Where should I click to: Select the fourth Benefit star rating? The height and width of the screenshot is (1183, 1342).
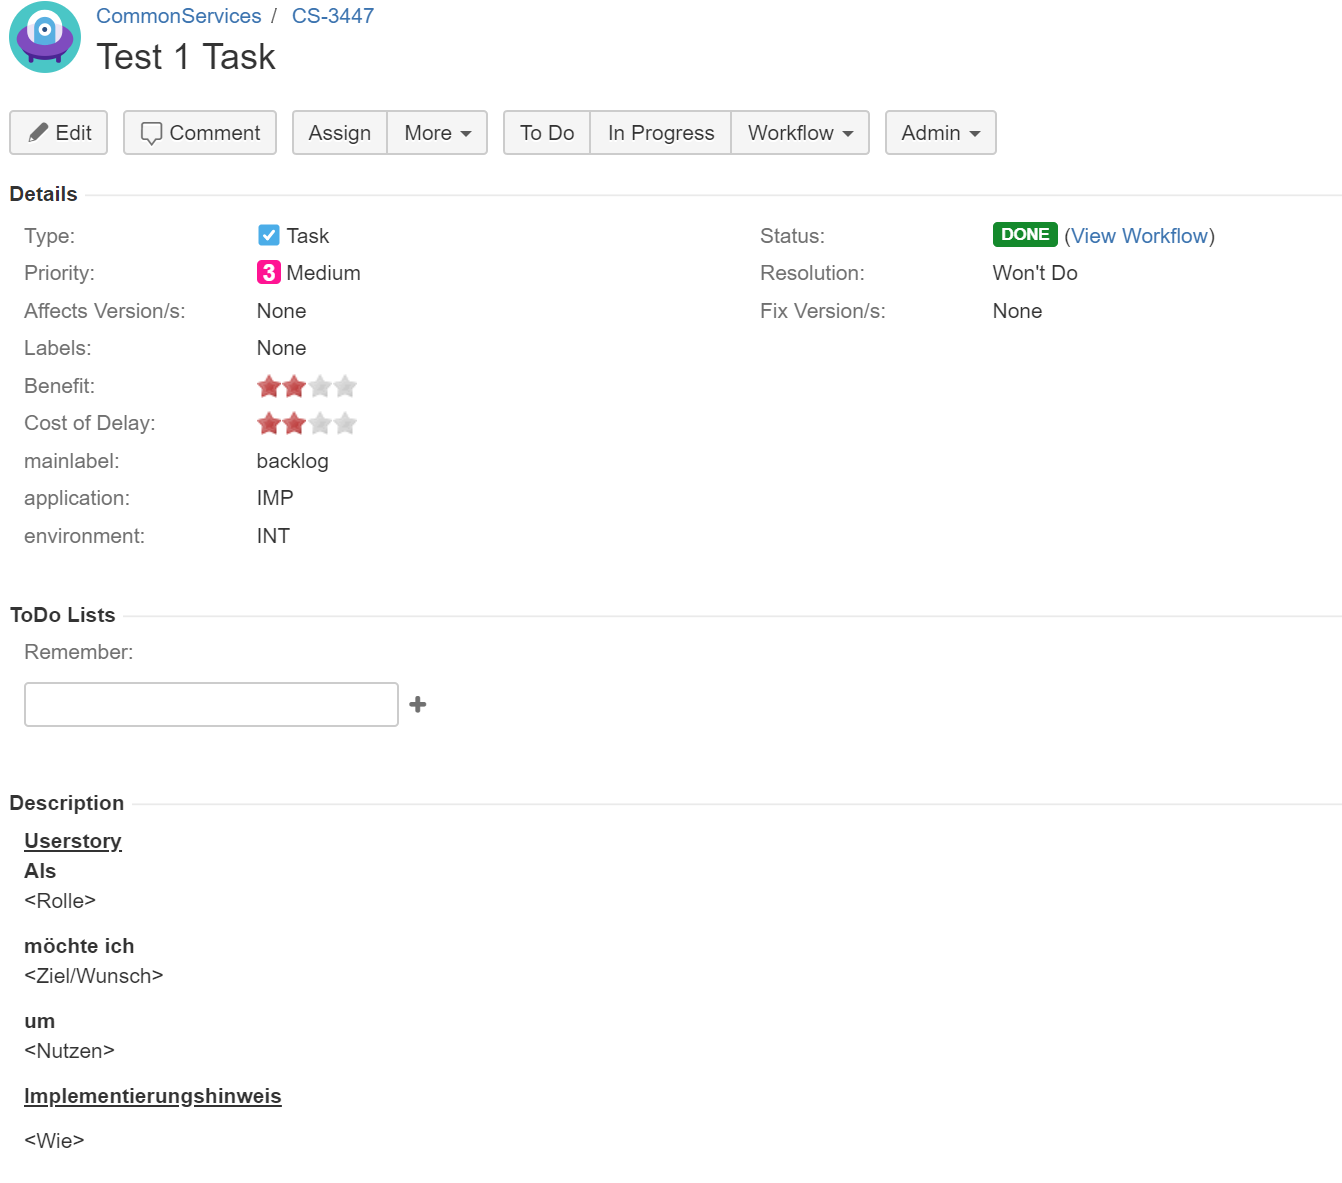[345, 386]
